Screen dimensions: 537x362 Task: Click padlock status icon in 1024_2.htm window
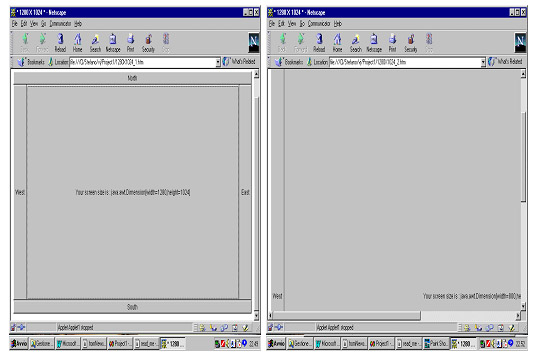(x=270, y=327)
